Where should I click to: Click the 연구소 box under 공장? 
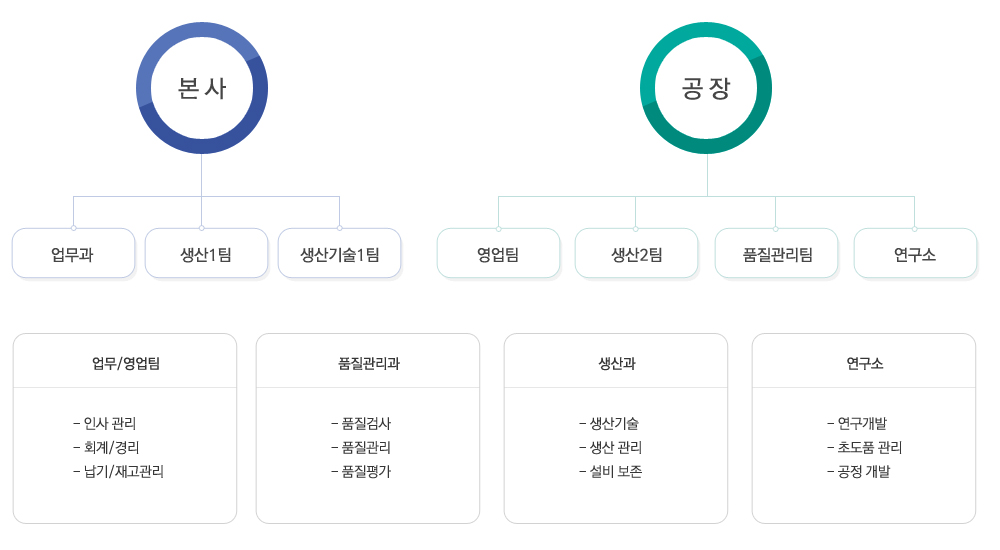(915, 254)
